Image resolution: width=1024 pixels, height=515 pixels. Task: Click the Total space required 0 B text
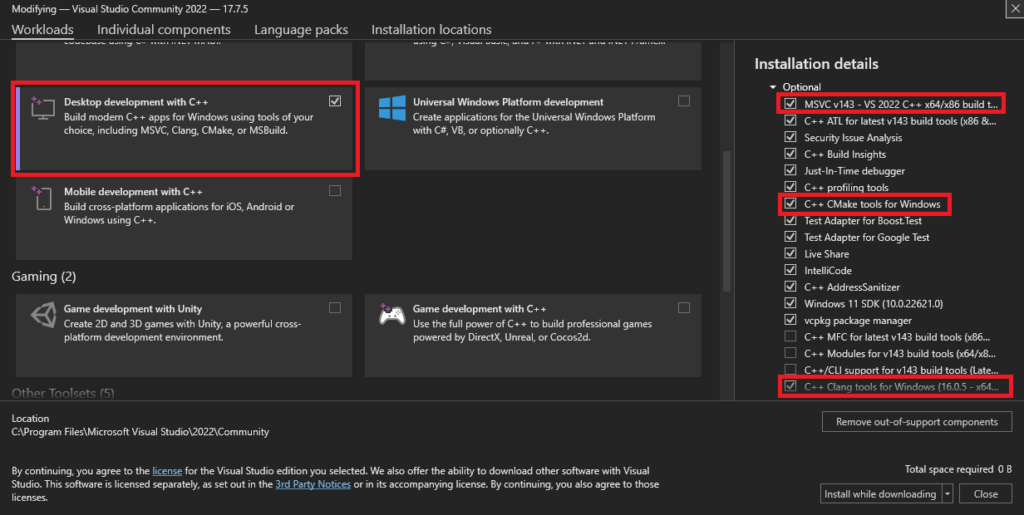(x=958, y=469)
